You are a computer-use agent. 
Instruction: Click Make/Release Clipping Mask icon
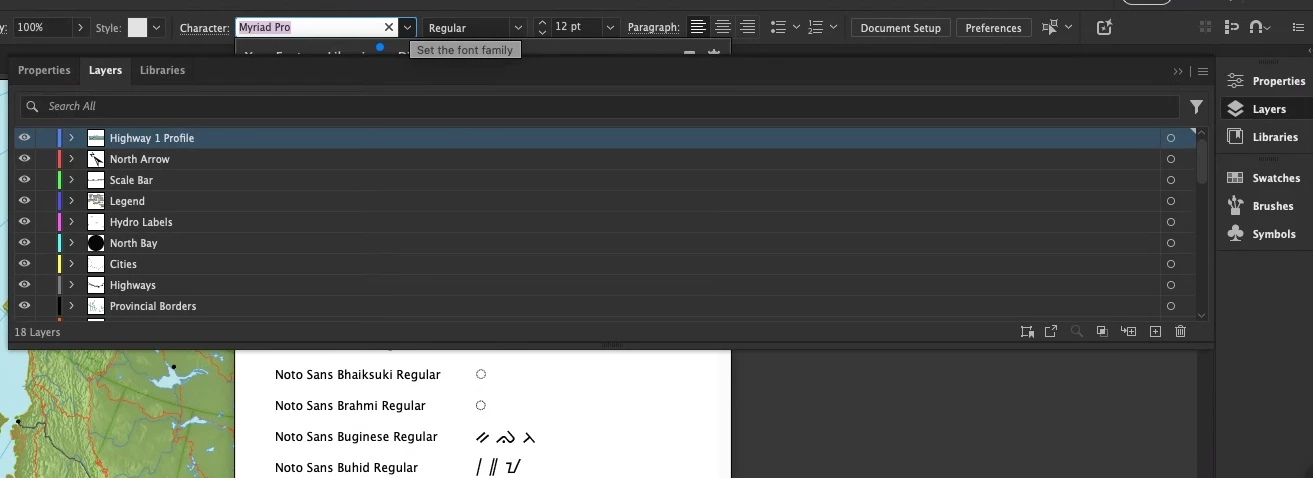coord(1102,331)
